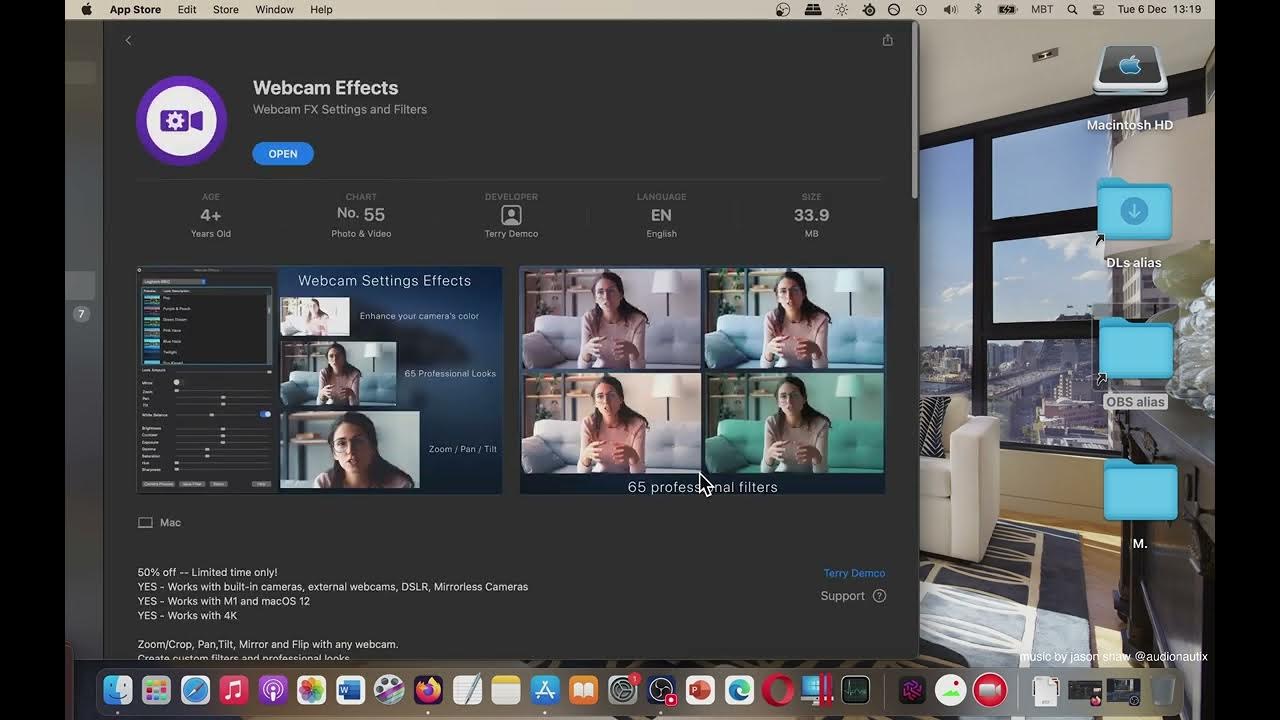This screenshot has width=1280, height=720.
Task: Launch PowerPoint from the Dock
Action: point(700,690)
